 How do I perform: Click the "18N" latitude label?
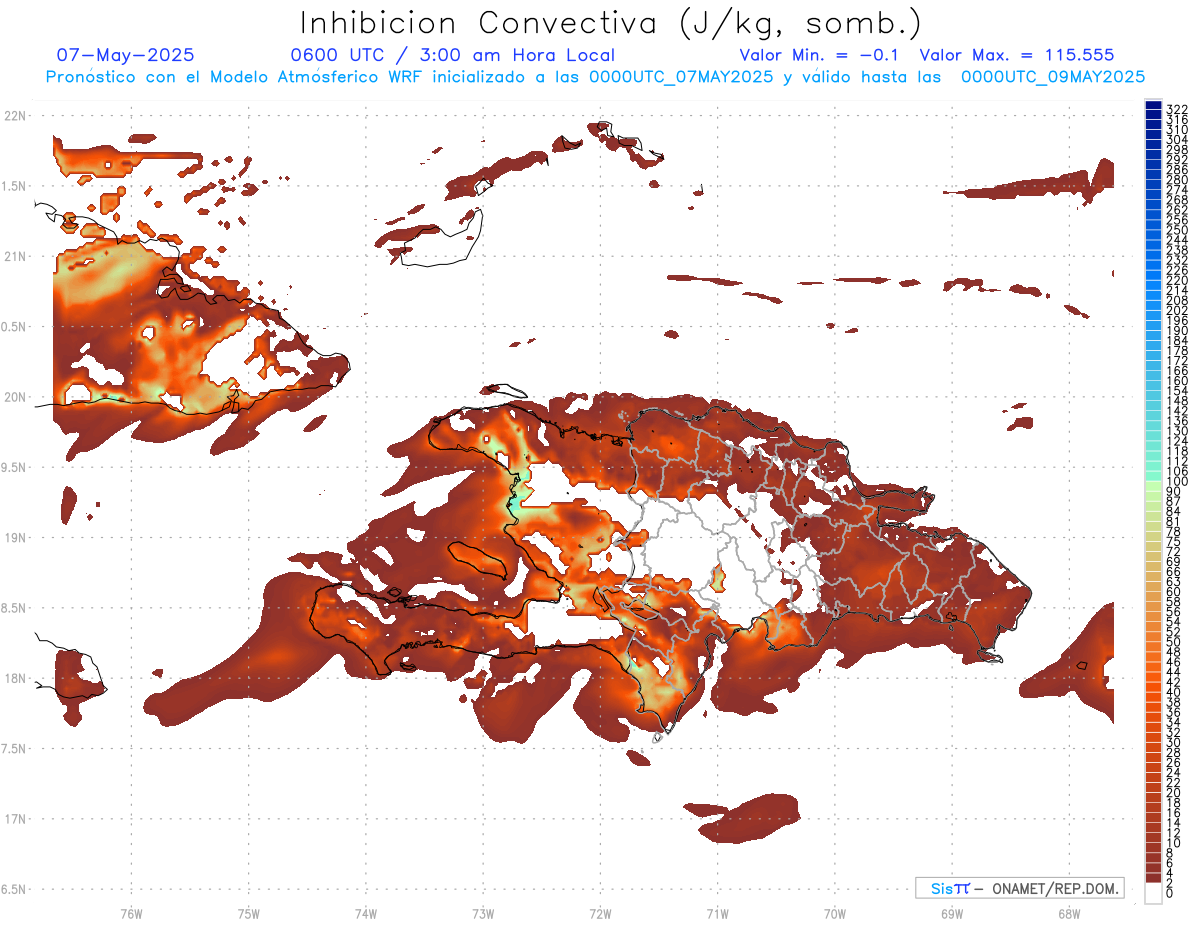click(x=14, y=678)
